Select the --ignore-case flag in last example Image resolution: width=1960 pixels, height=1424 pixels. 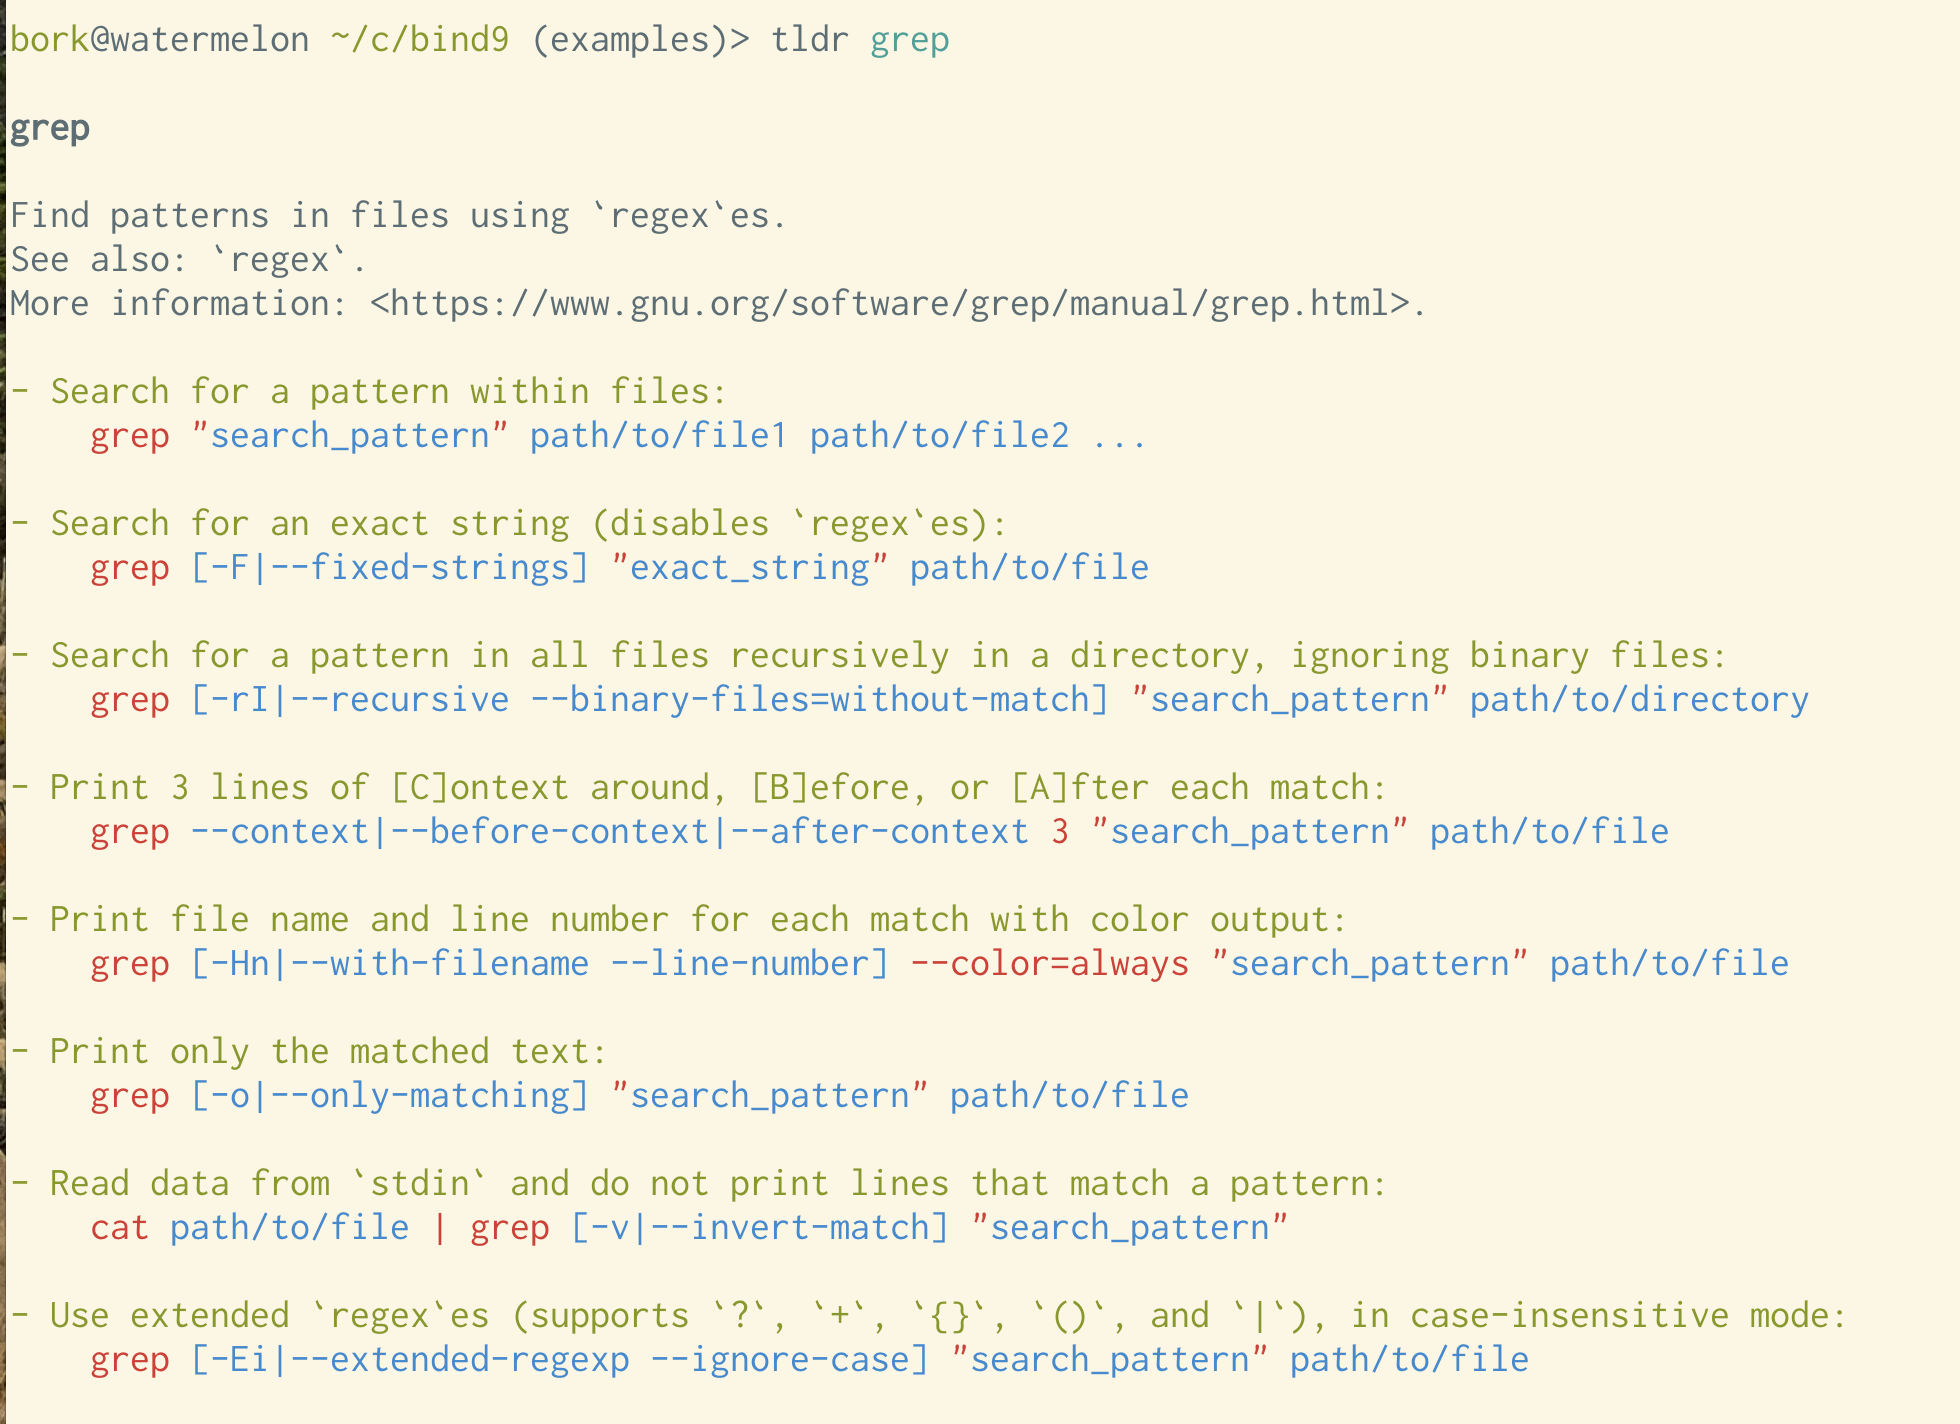790,1359
